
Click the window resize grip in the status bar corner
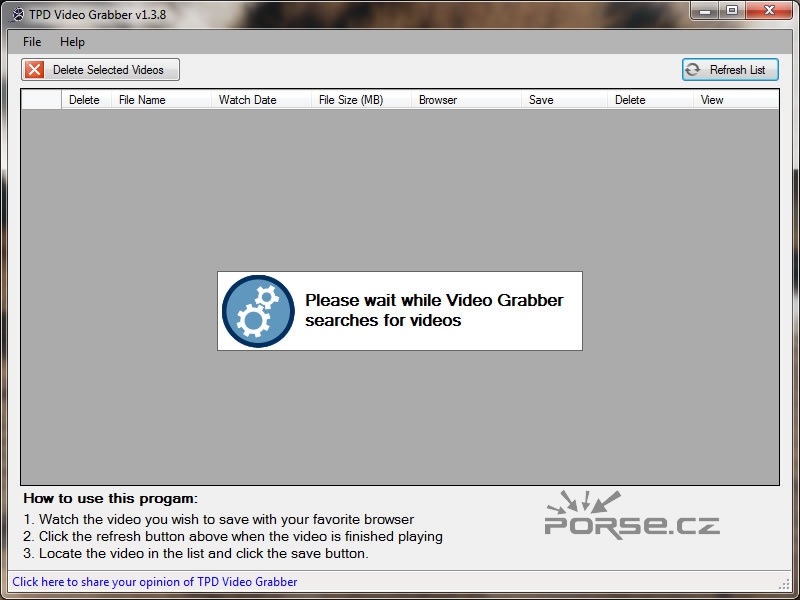point(783,583)
